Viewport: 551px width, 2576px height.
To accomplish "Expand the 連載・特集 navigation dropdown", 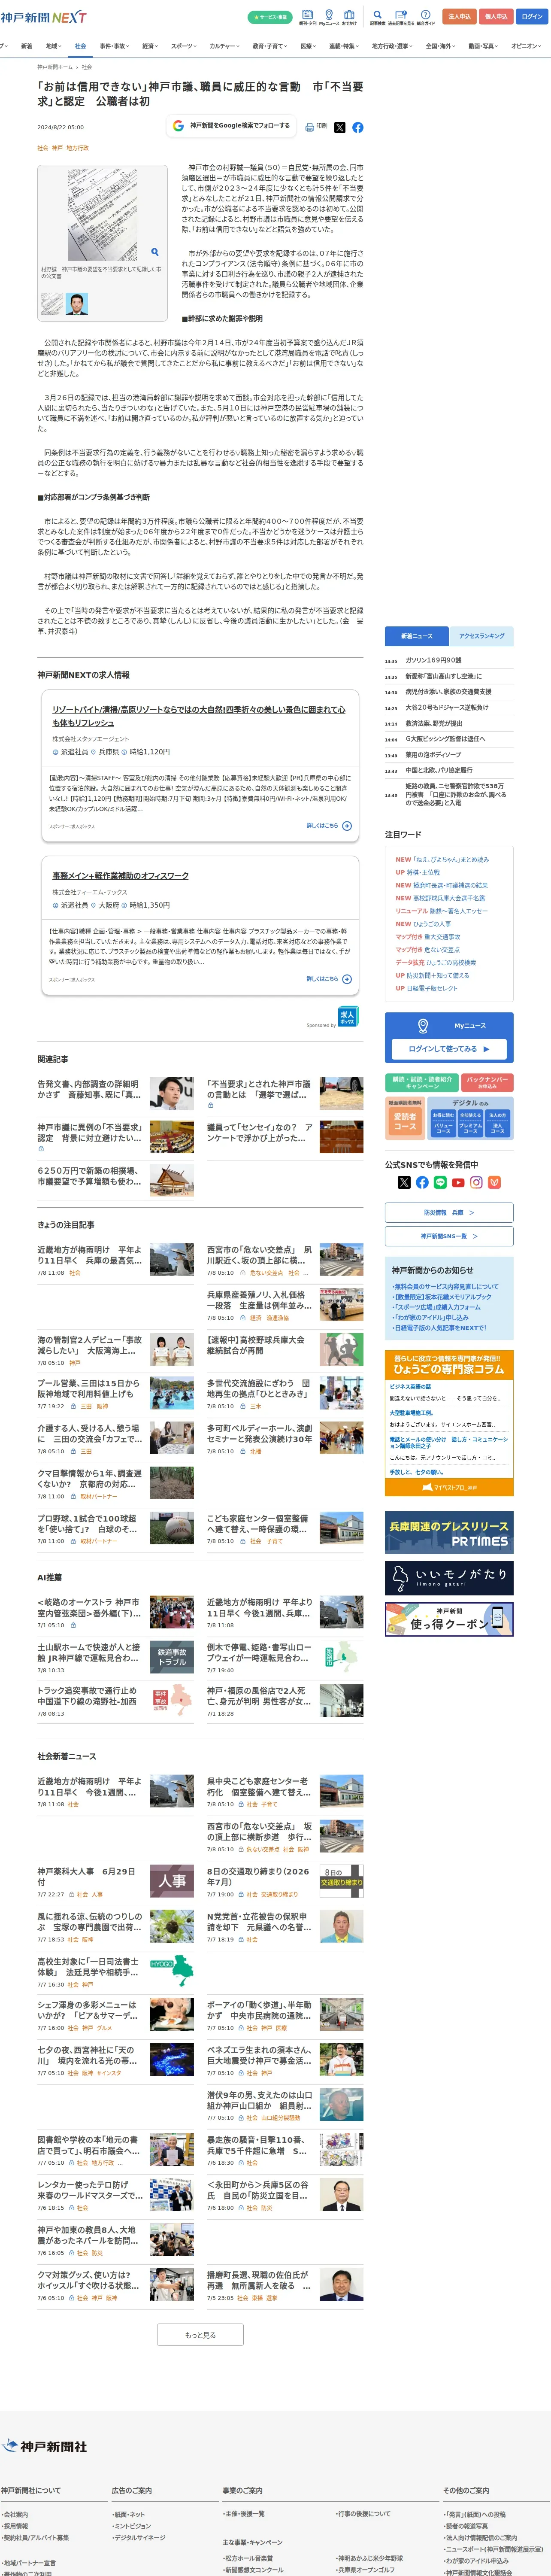I will 345,46.
